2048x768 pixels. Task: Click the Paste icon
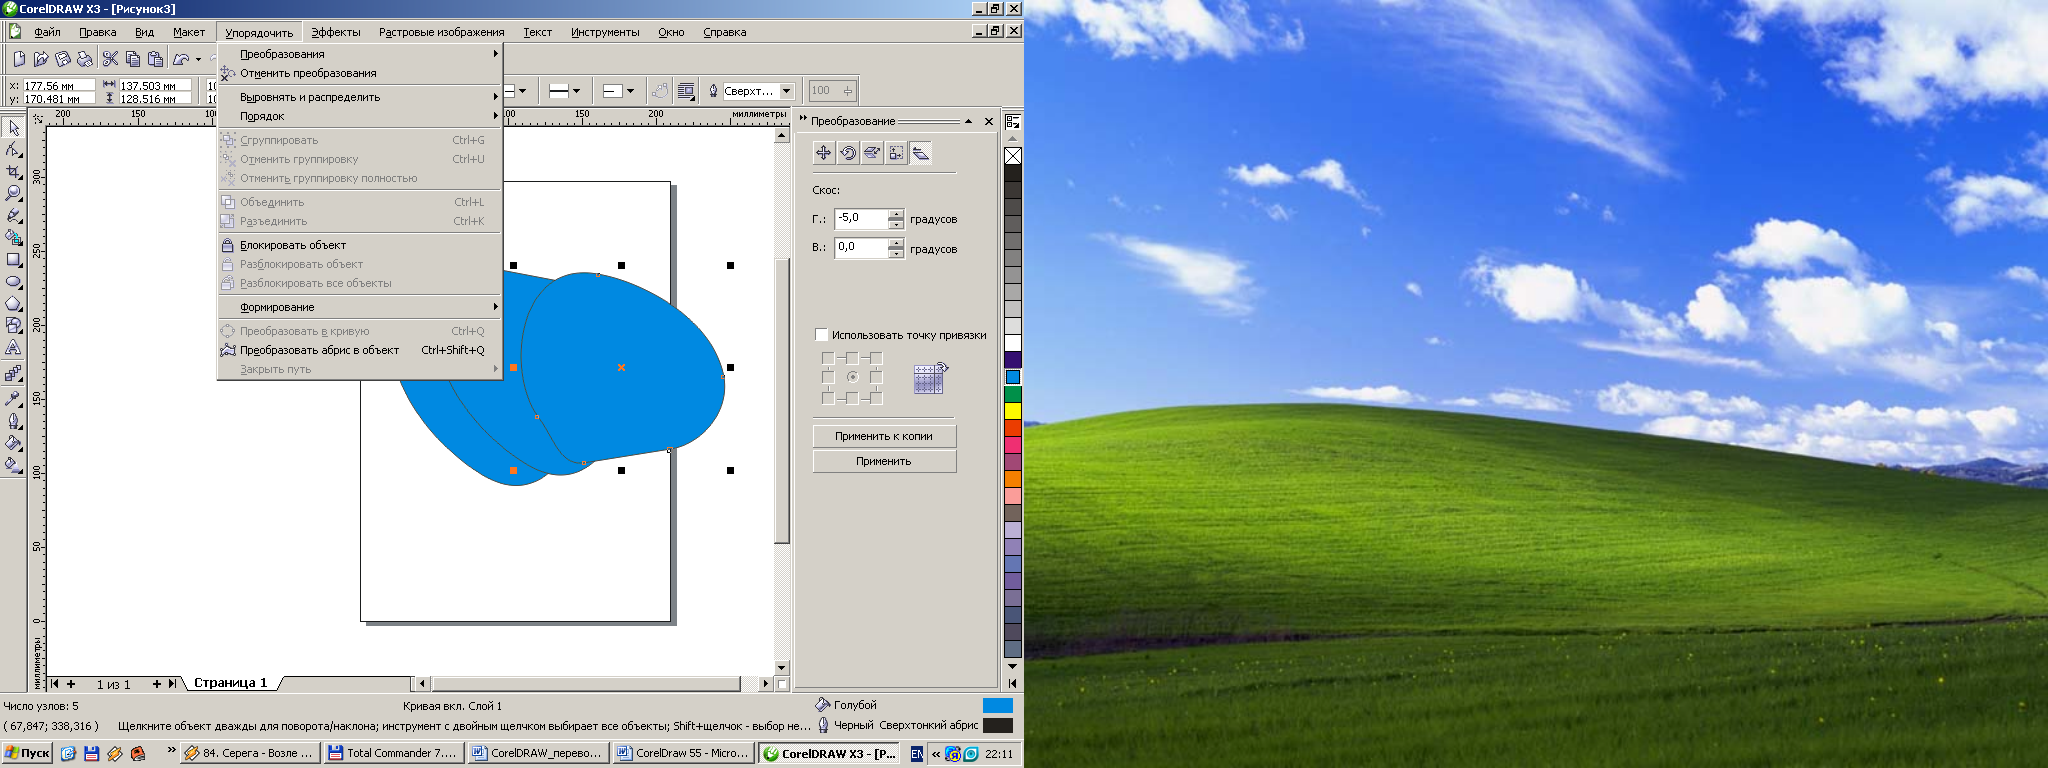pyautogui.click(x=155, y=59)
